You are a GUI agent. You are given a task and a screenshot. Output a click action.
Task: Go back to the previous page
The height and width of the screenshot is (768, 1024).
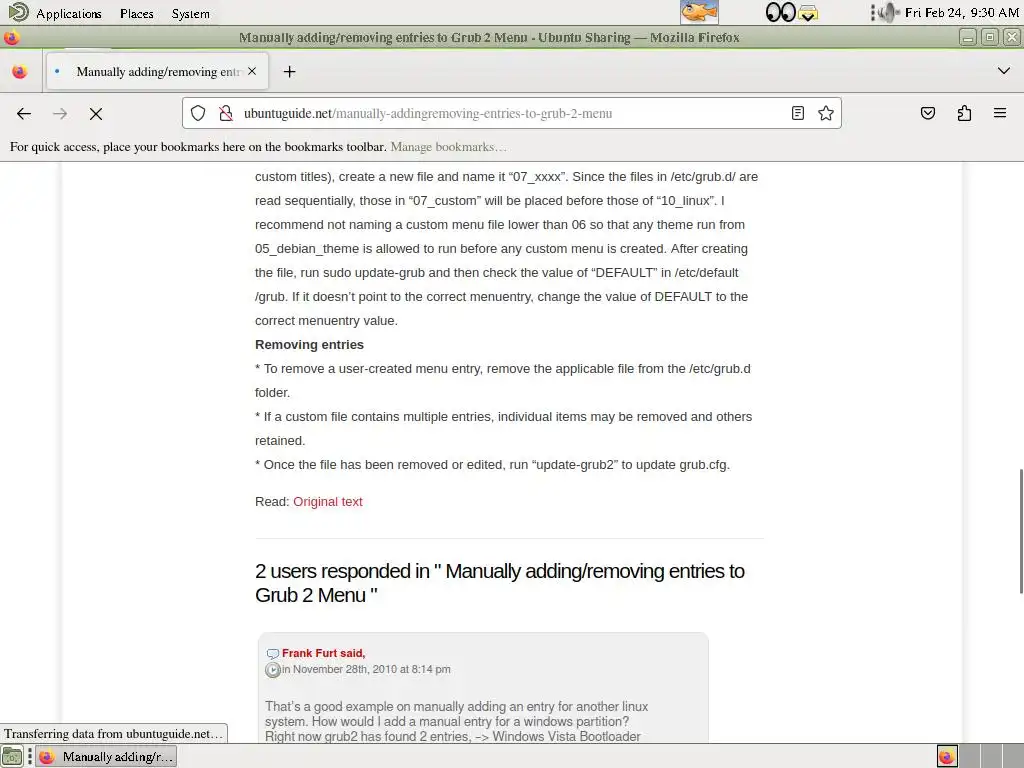point(24,114)
